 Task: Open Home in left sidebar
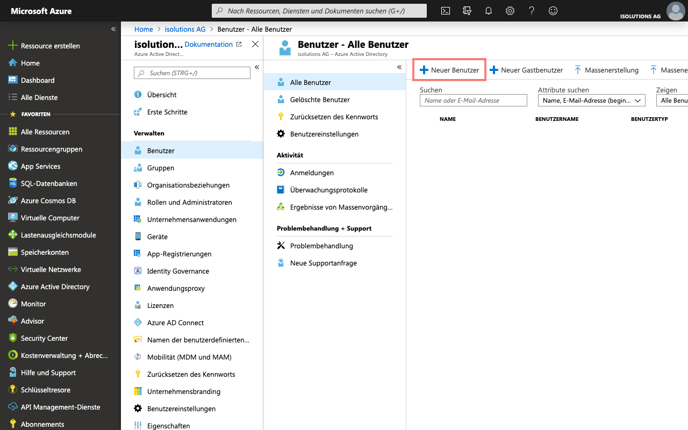coord(30,63)
